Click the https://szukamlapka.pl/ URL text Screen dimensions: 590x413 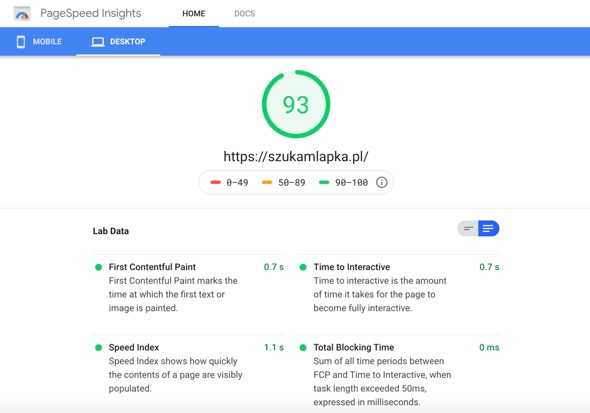click(296, 156)
